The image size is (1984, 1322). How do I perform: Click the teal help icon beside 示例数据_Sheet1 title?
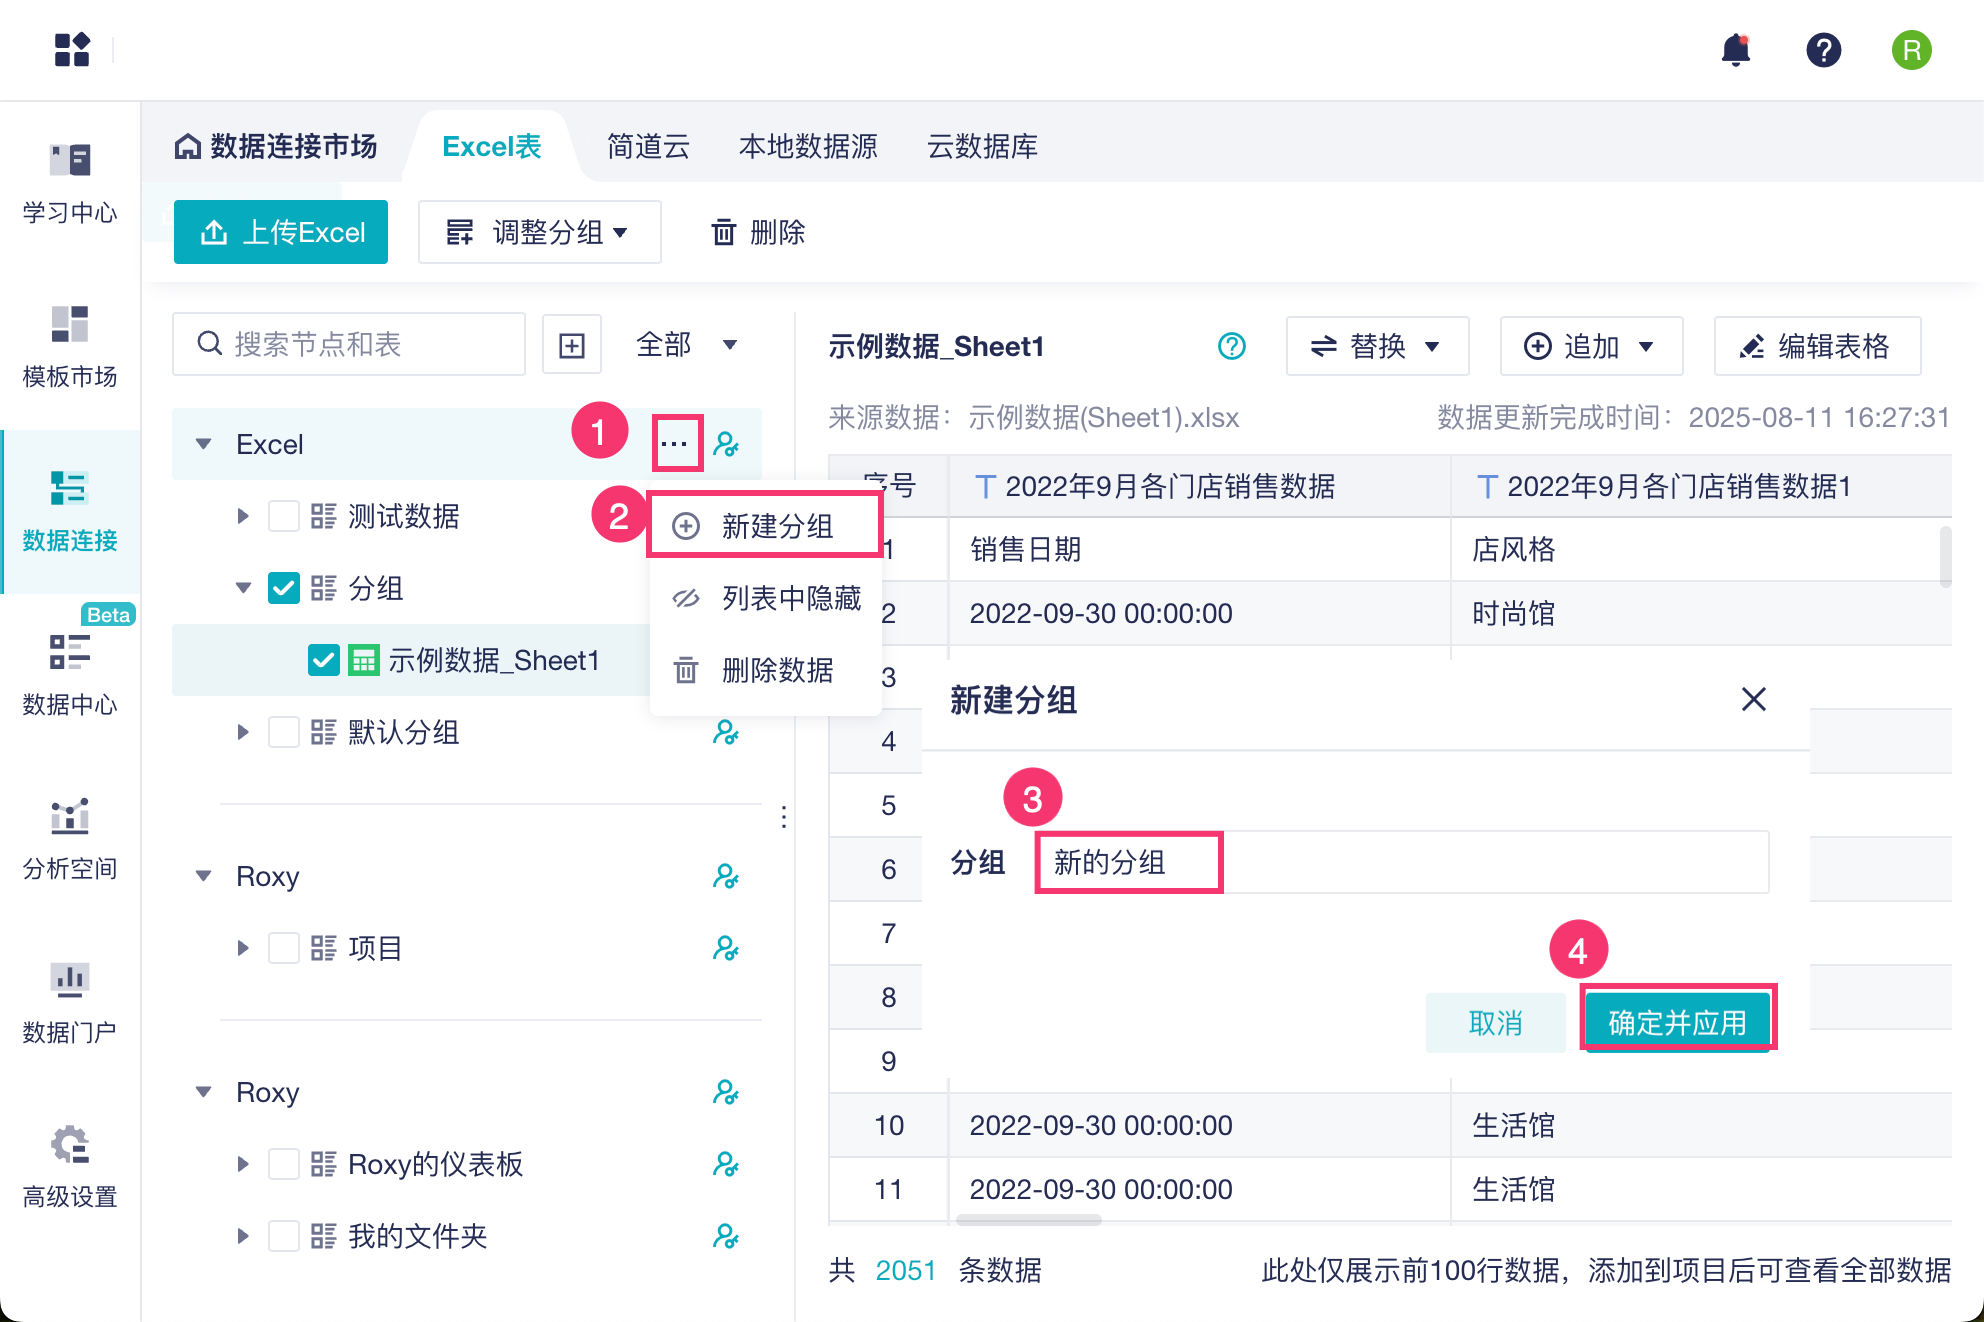1232,346
